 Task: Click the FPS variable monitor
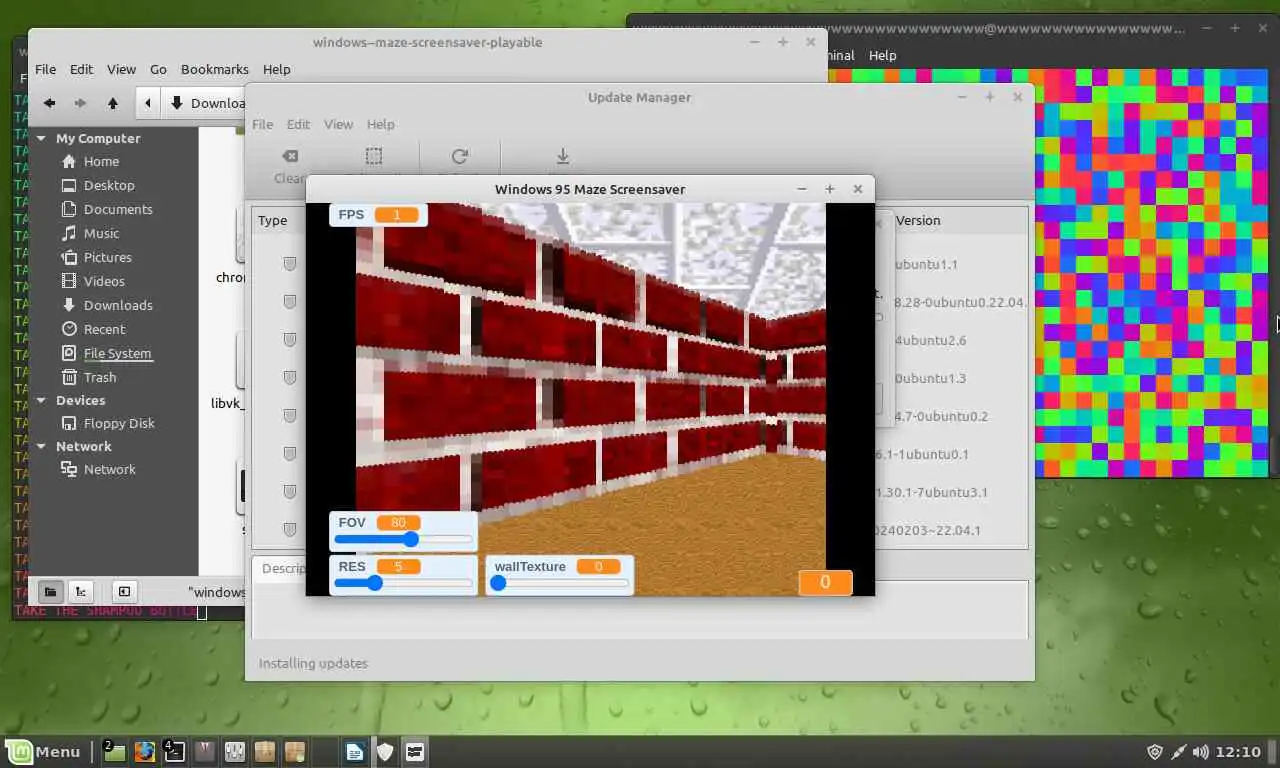(x=378, y=215)
